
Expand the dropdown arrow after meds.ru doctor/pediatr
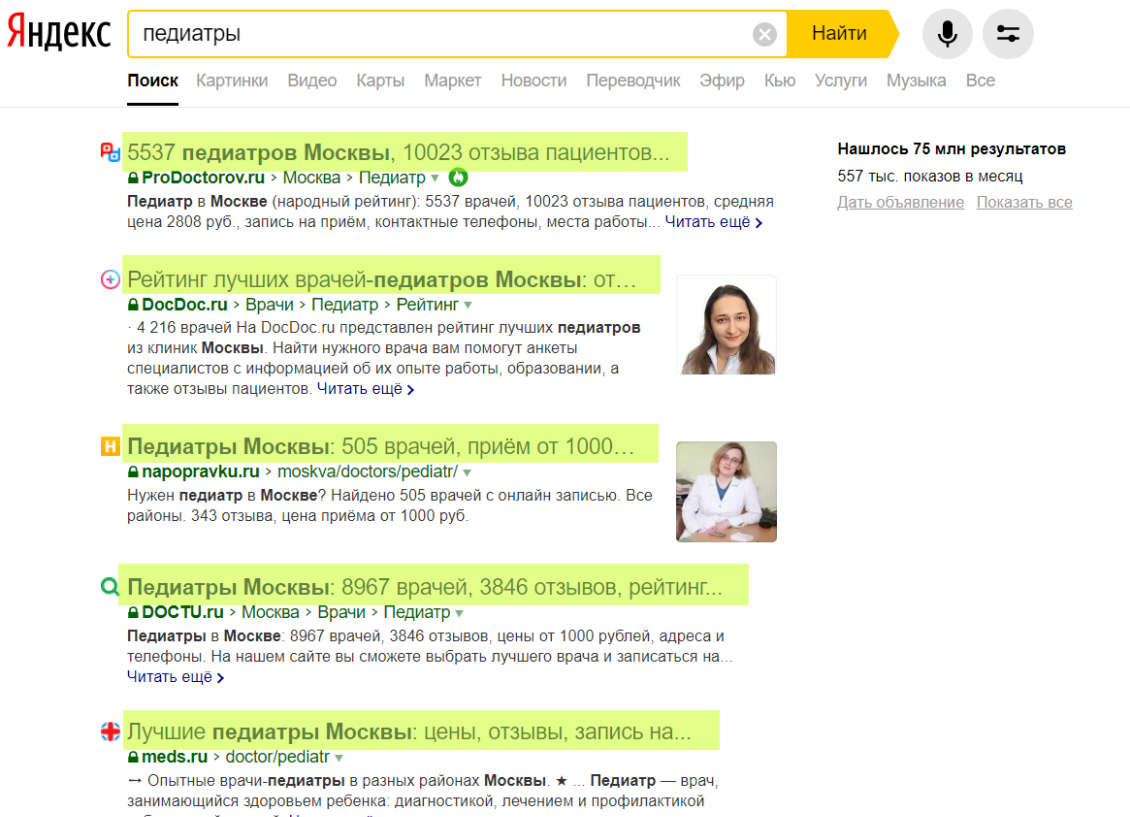tap(339, 758)
